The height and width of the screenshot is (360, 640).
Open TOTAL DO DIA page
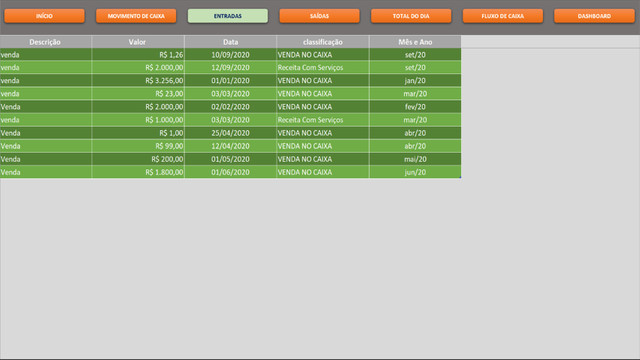pos(411,16)
